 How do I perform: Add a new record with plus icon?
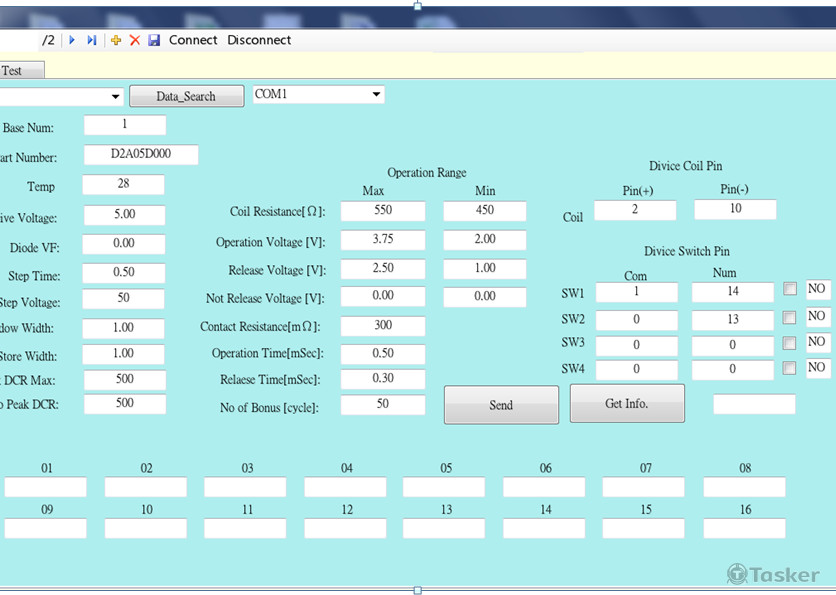pyautogui.click(x=116, y=40)
